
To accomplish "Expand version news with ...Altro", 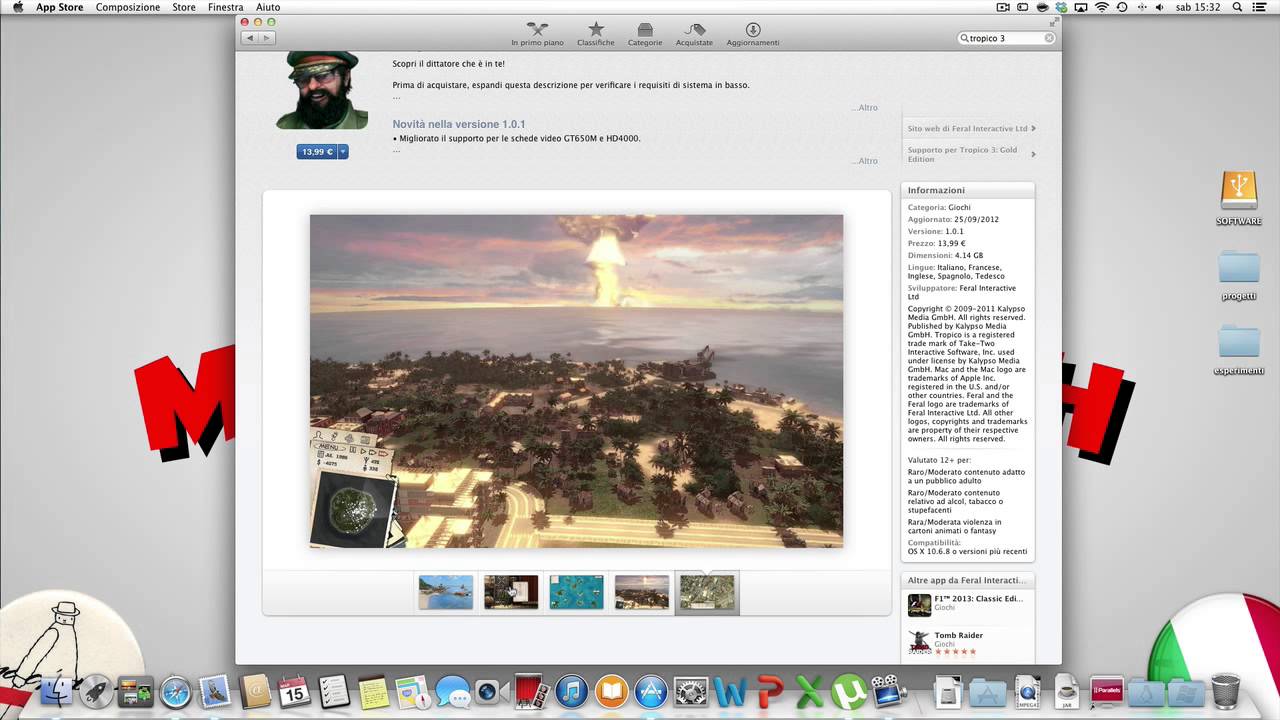I will pos(865,161).
